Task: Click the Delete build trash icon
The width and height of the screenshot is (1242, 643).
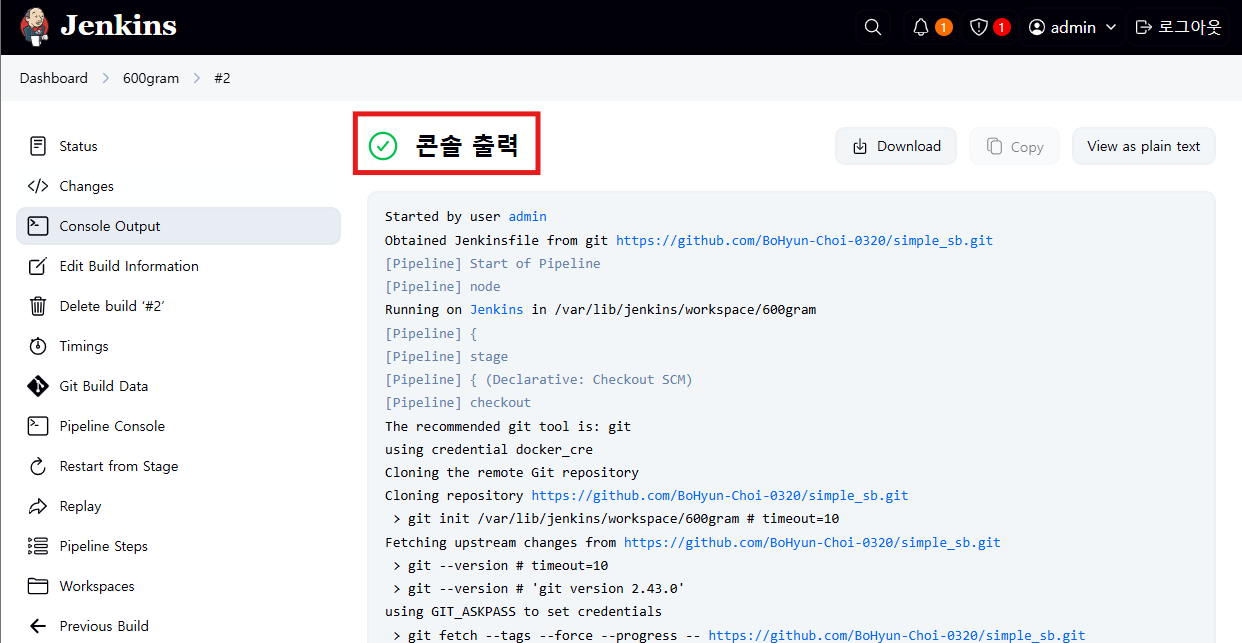Action: [38, 306]
